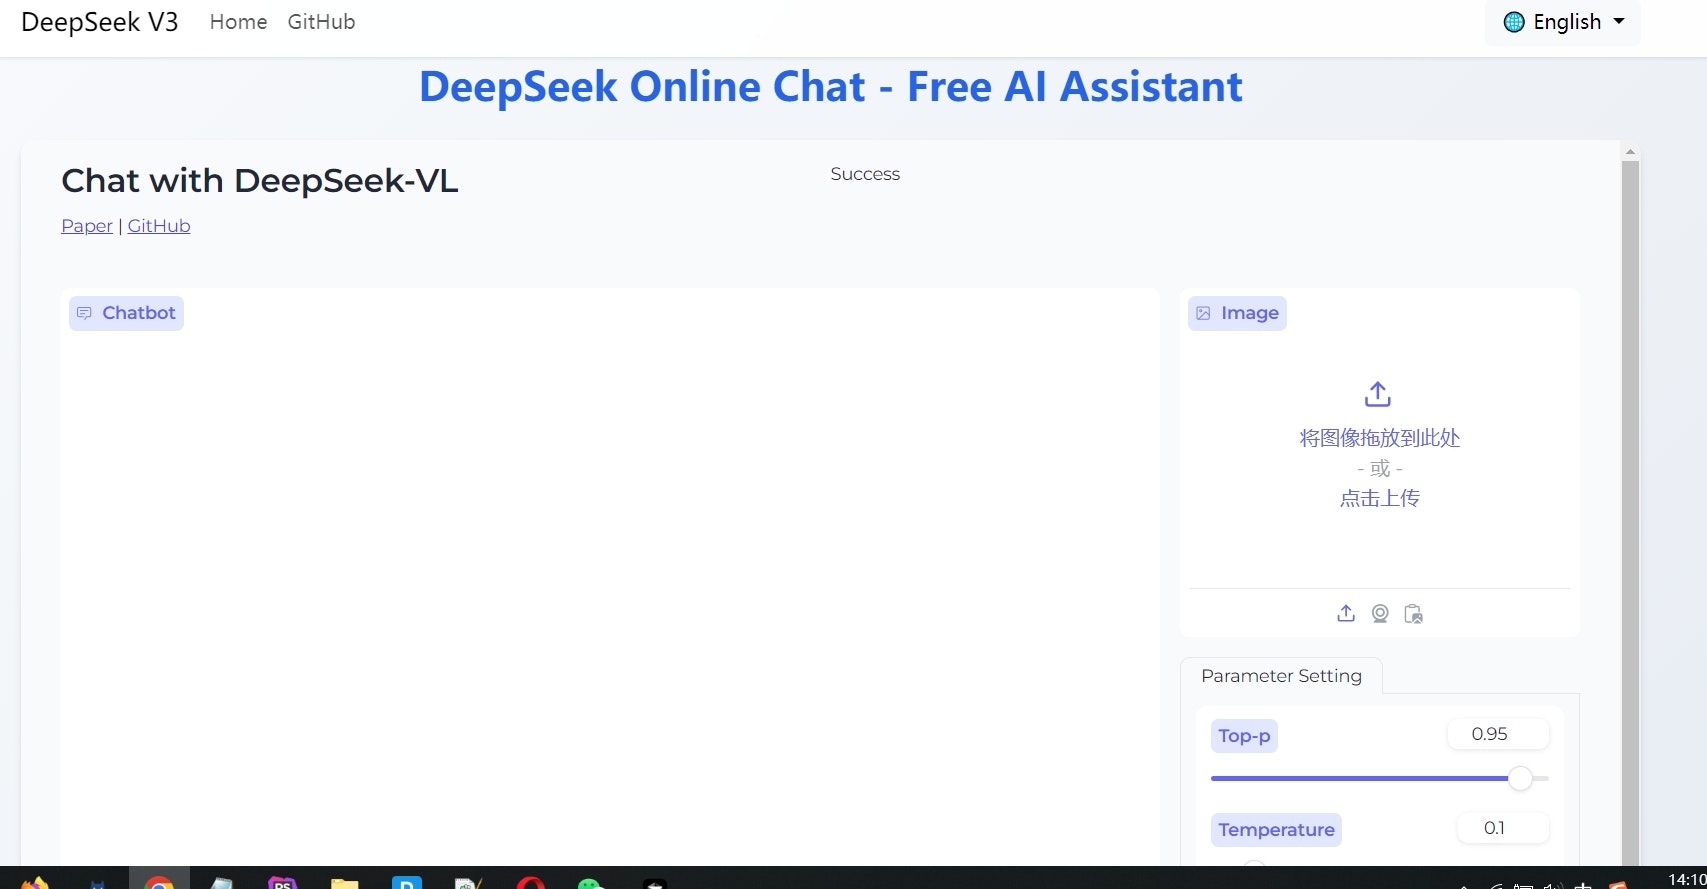
Task: Click the Temperature value field 0.1
Action: 1503,828
